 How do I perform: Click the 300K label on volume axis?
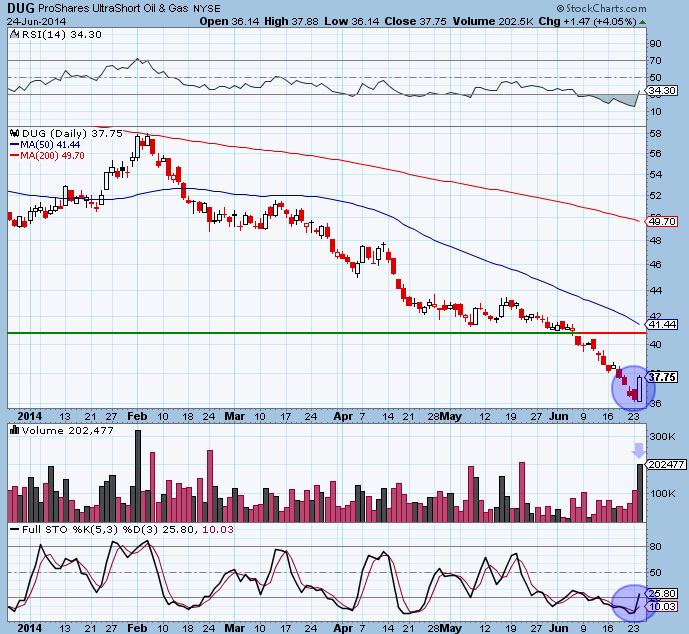[662, 436]
